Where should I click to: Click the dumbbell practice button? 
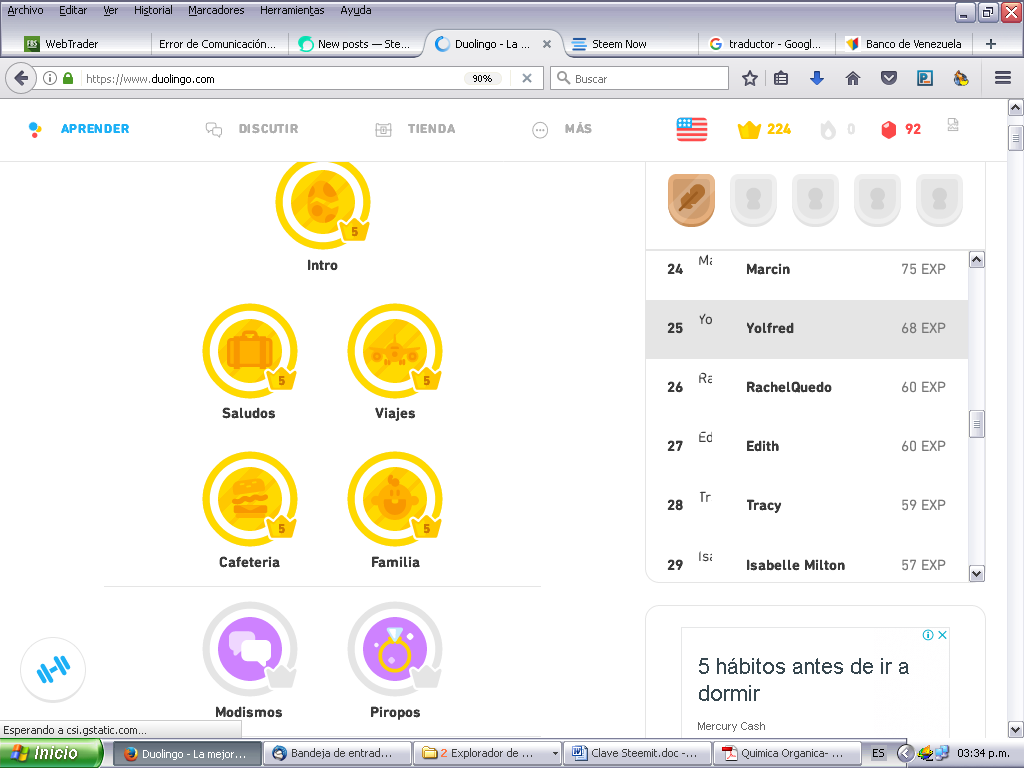(53, 669)
